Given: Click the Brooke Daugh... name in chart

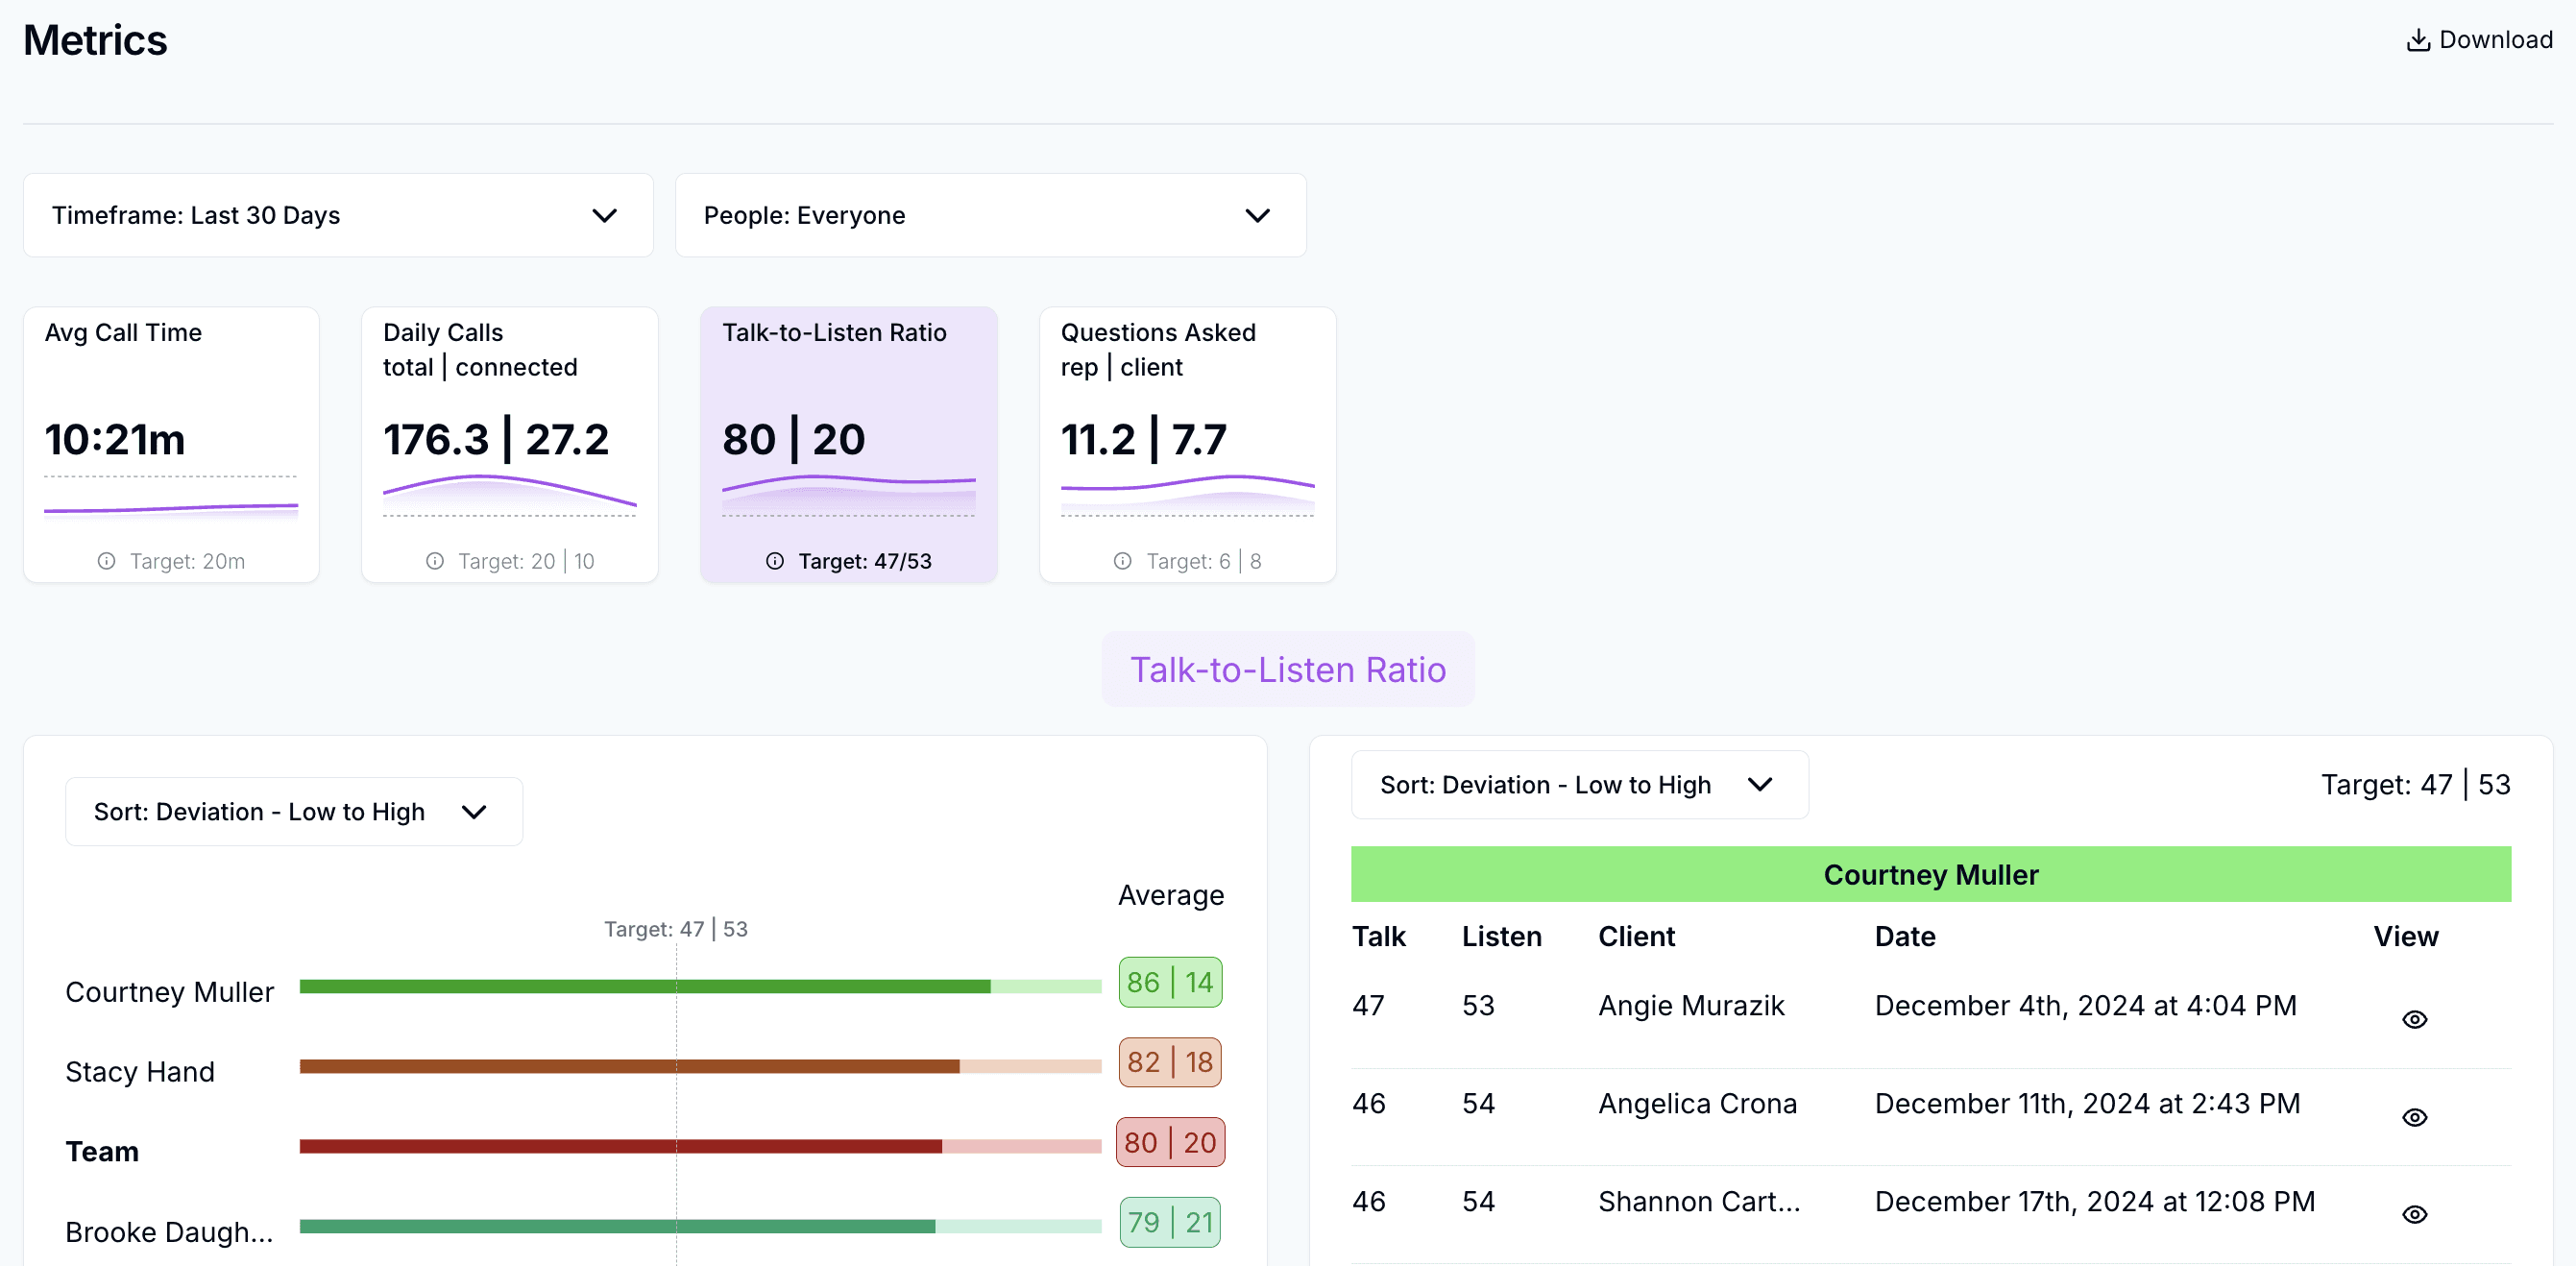Looking at the screenshot, I should (x=169, y=1232).
